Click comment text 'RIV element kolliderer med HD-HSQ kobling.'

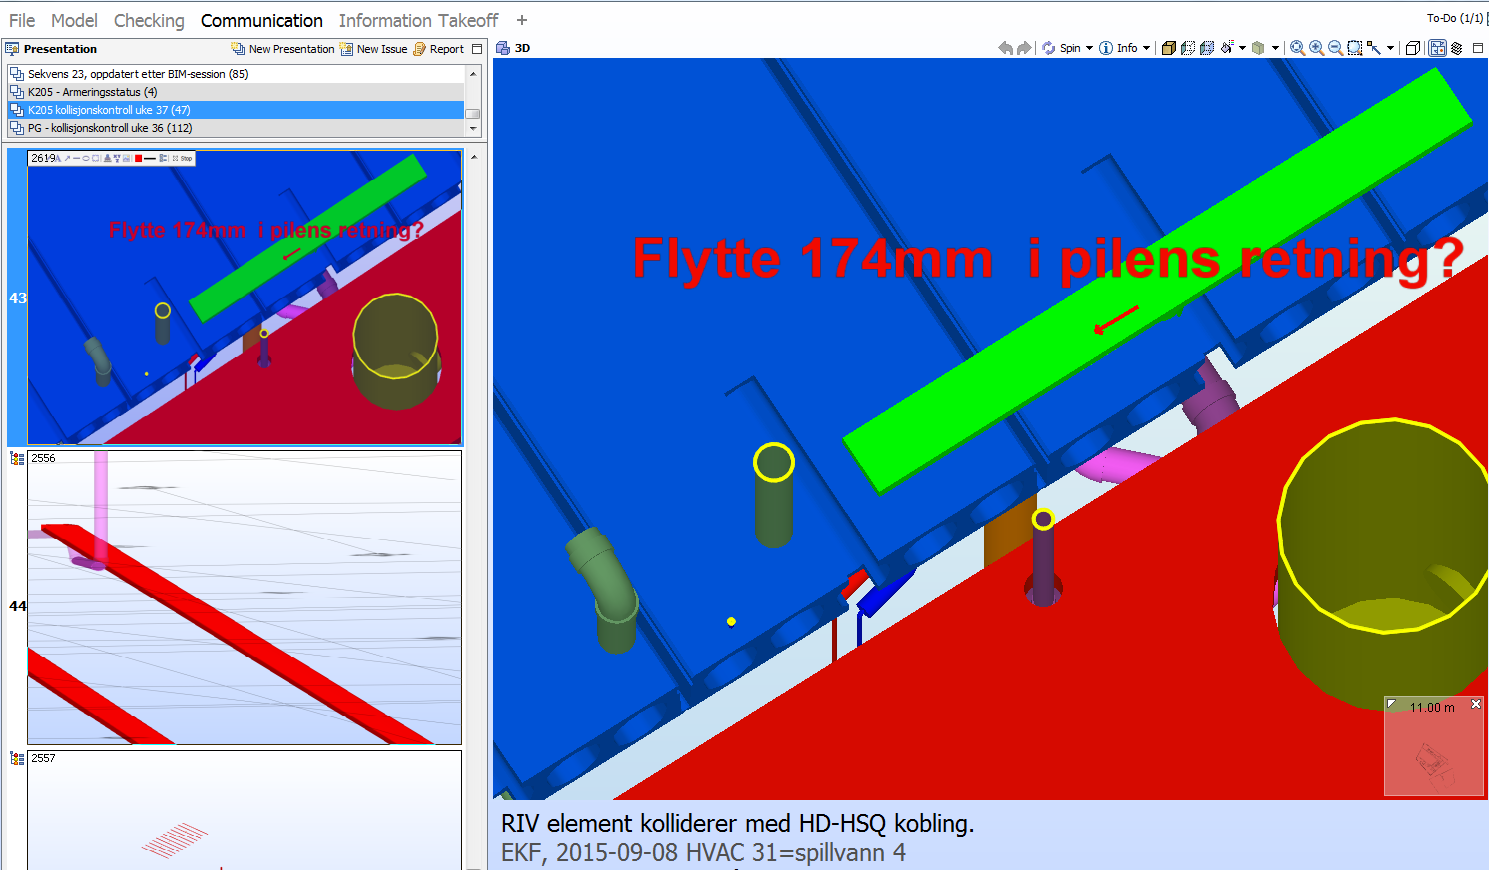737,823
